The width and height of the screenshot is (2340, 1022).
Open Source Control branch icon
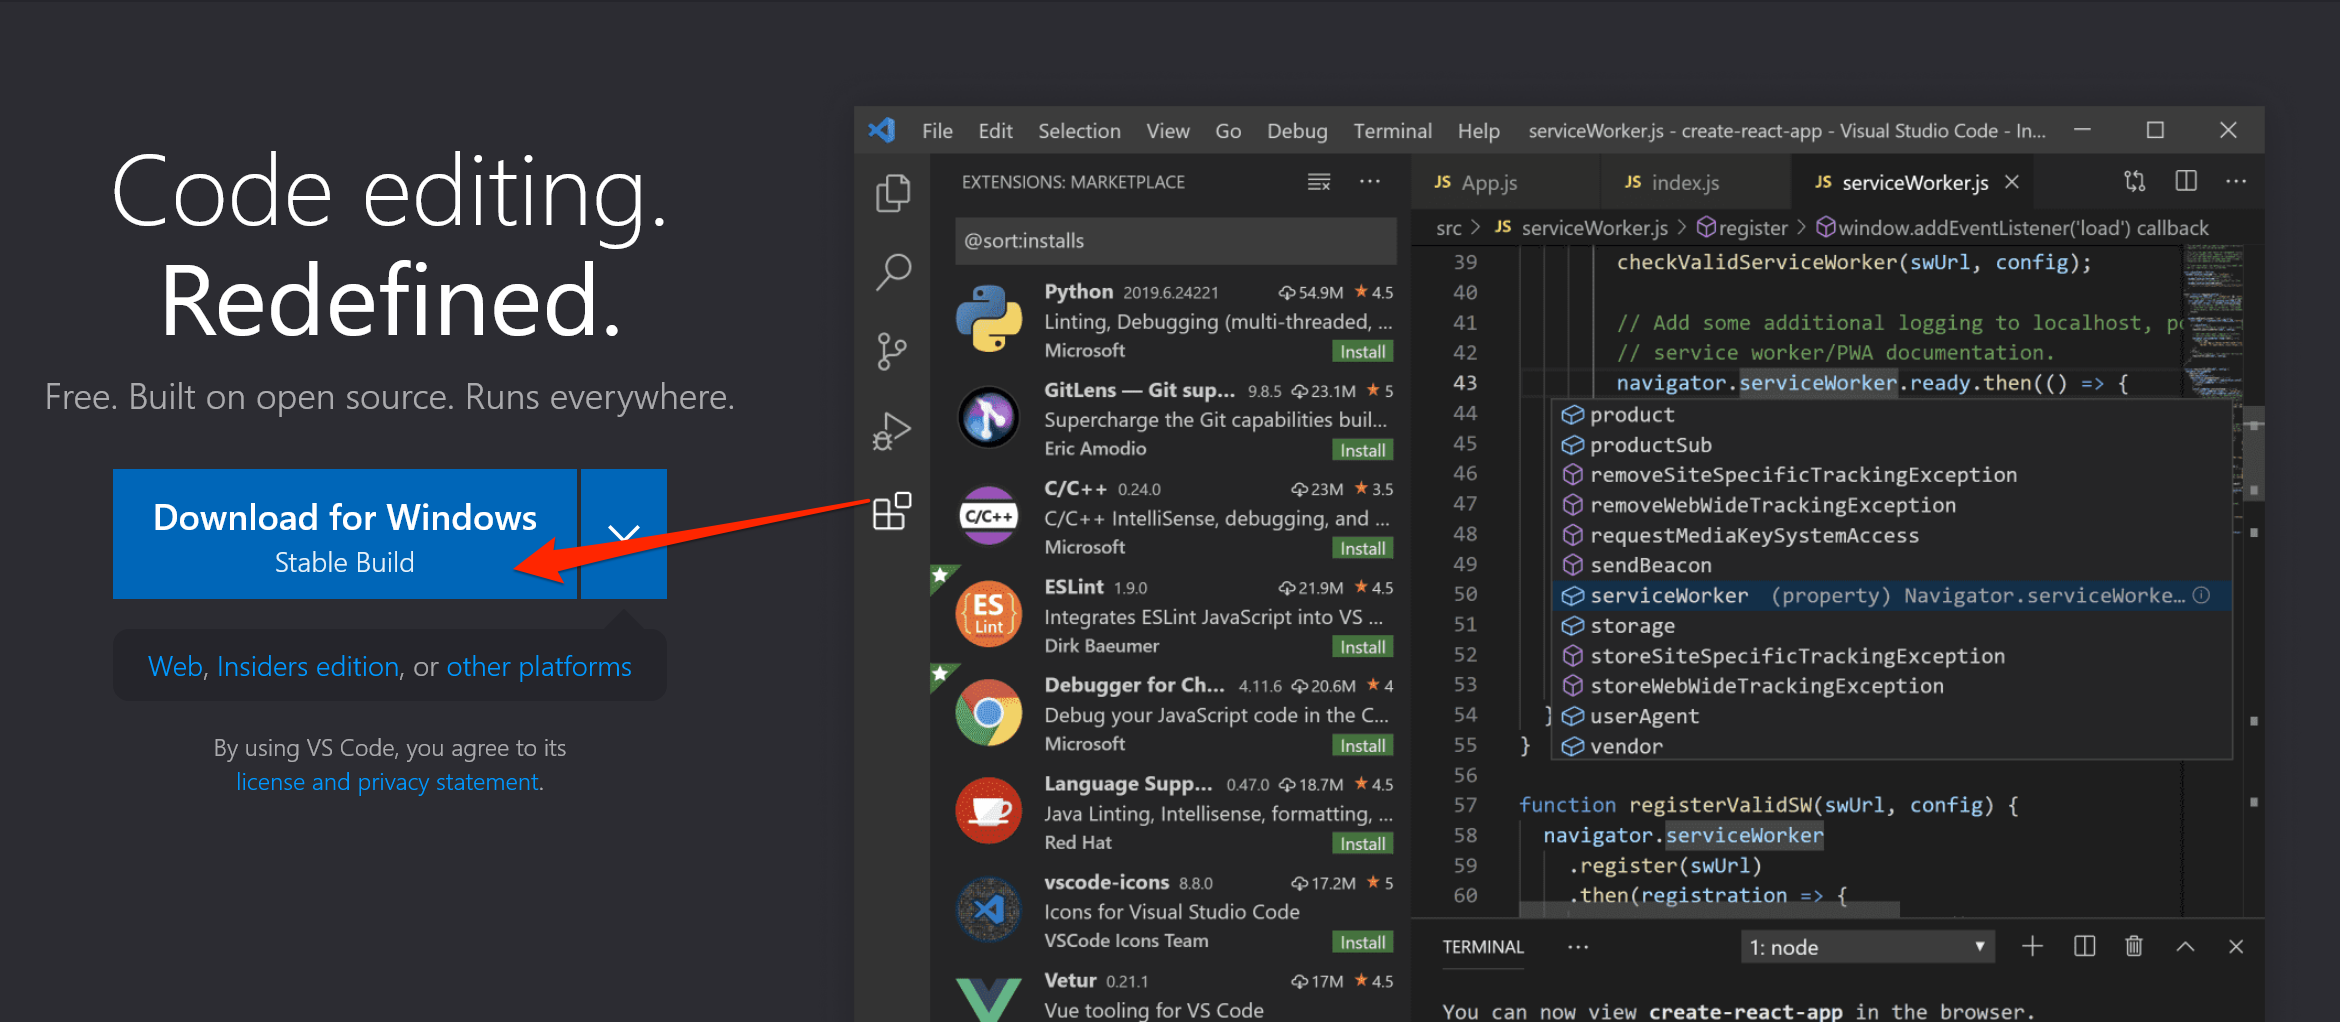pos(892,351)
